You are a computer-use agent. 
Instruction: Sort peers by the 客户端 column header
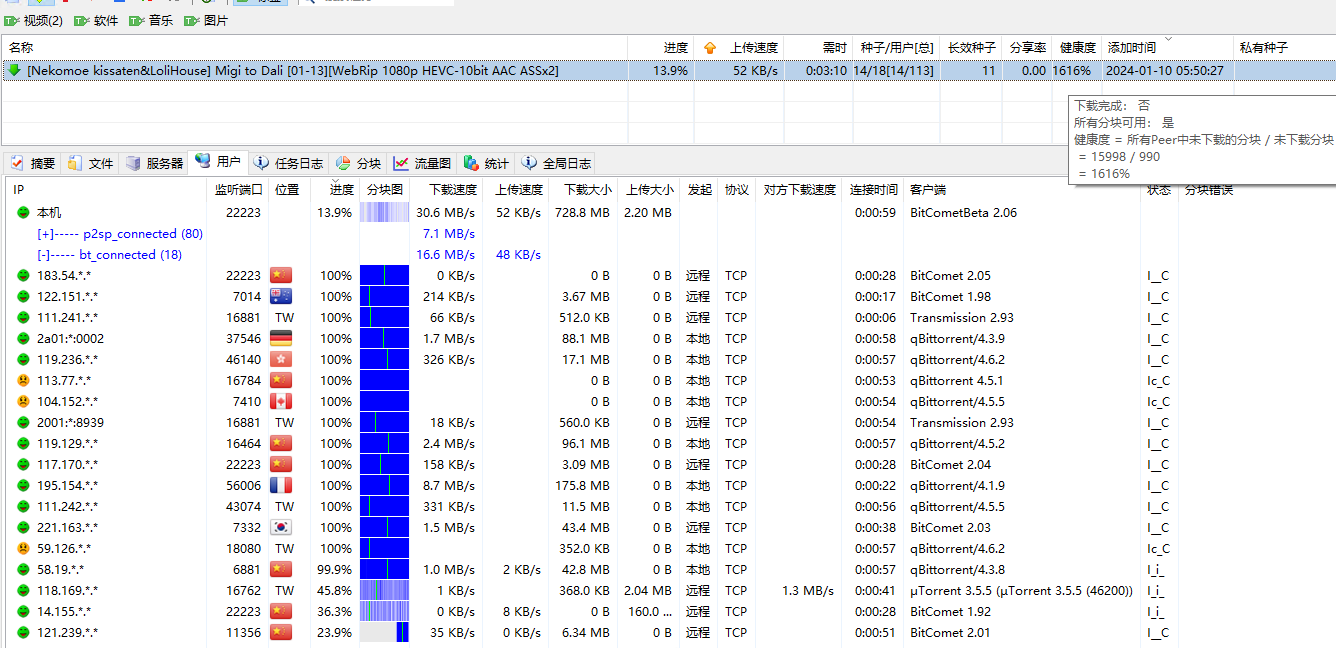(1022, 189)
